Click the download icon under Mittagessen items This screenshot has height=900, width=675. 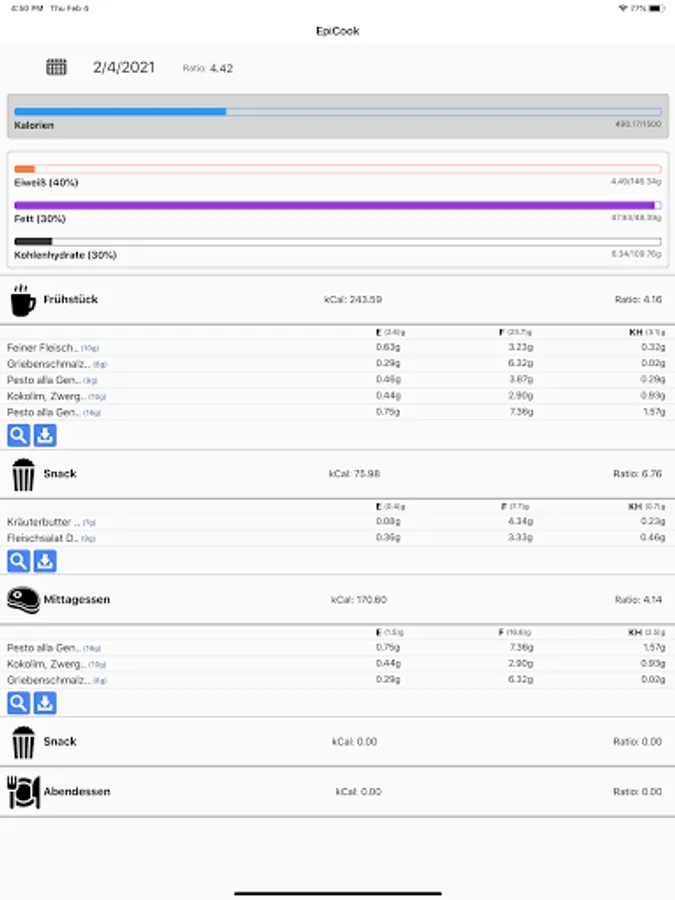pos(45,703)
